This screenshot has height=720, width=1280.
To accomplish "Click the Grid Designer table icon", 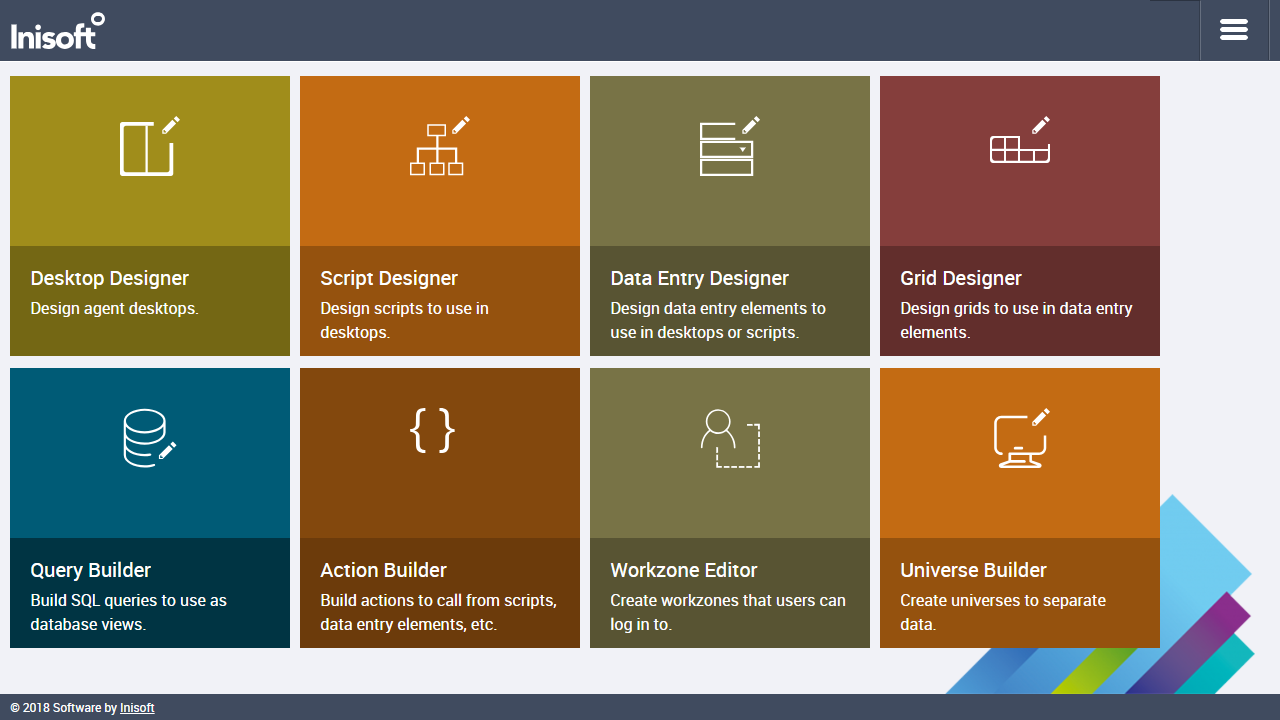I will point(1019,146).
